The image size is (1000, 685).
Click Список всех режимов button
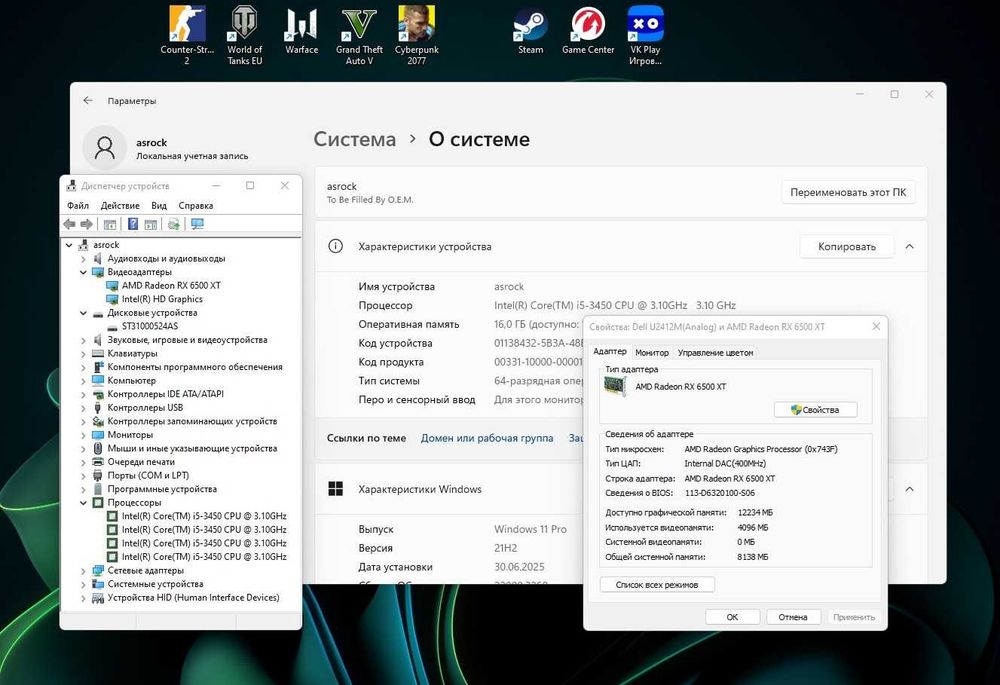click(657, 584)
